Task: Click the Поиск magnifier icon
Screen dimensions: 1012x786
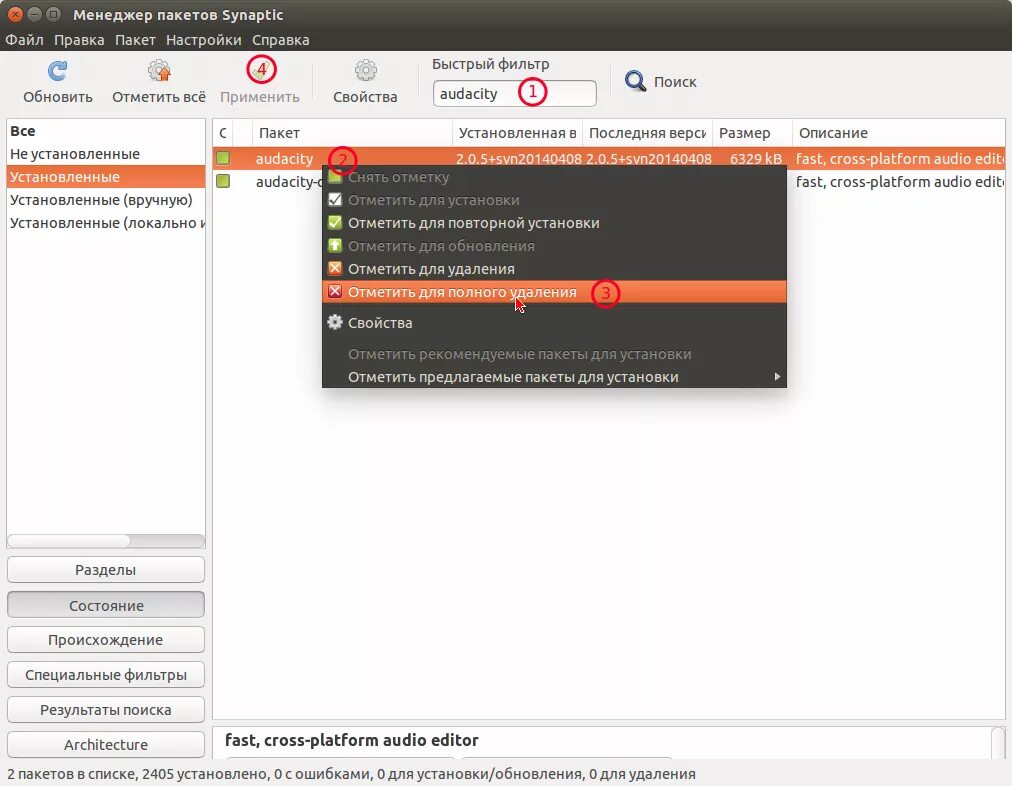Action: tap(635, 81)
